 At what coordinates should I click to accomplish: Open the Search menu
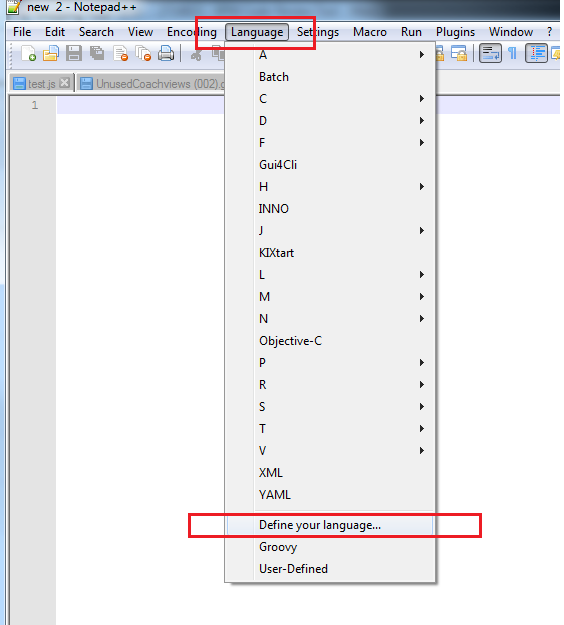[x=96, y=32]
